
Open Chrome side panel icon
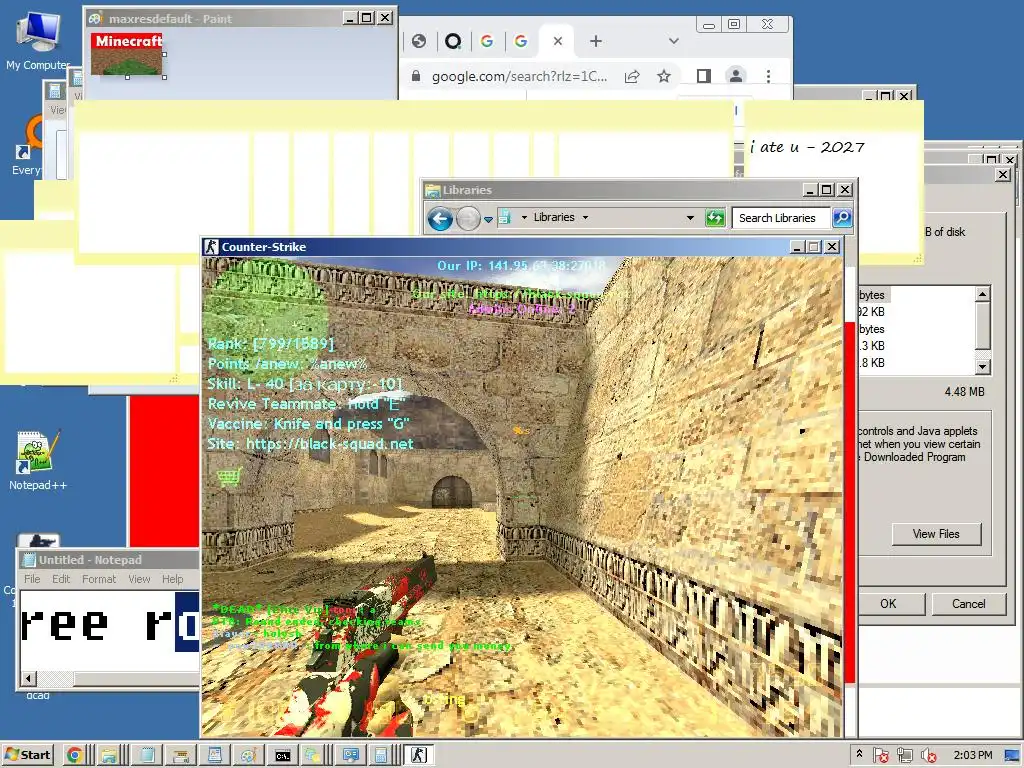click(x=703, y=76)
